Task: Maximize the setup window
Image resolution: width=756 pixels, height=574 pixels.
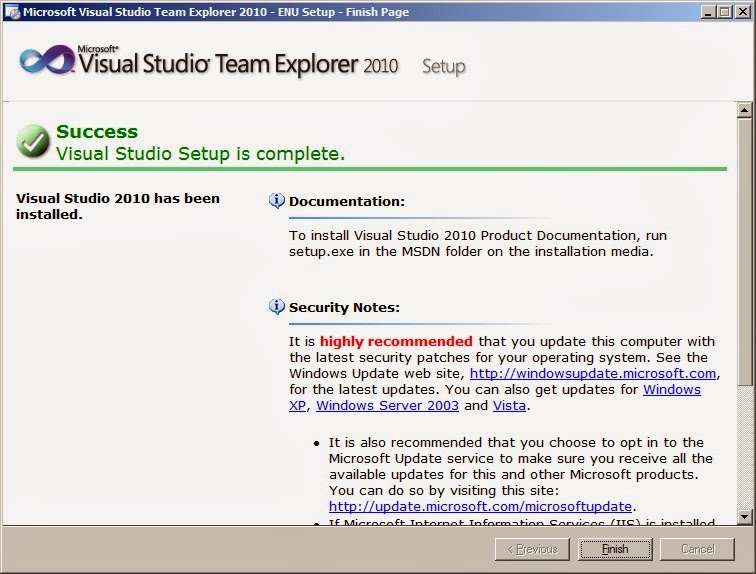Action: [x=724, y=12]
